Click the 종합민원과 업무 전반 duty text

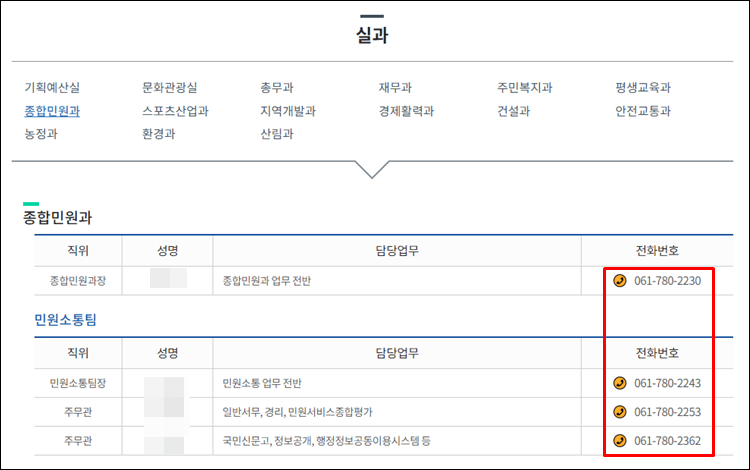(x=266, y=281)
